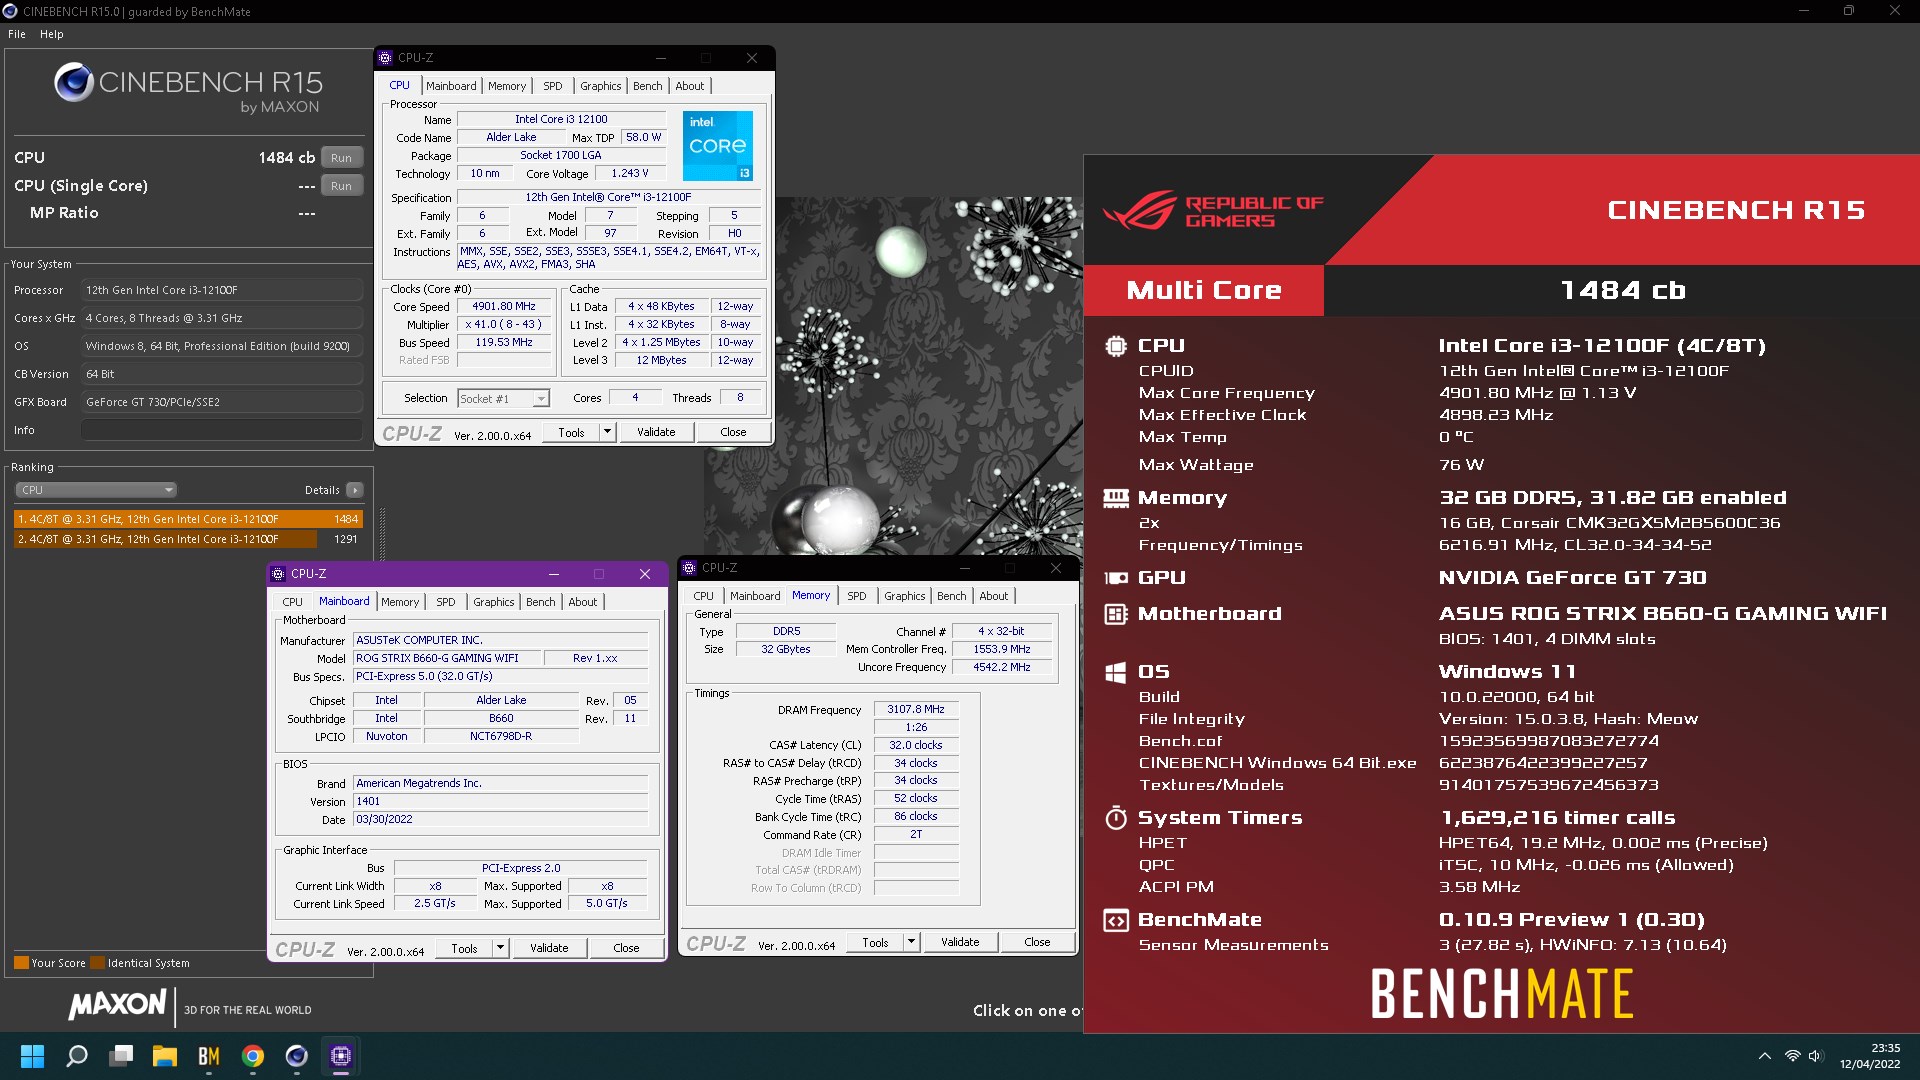Expand Tools arrow in CPU tab window
The height and width of the screenshot is (1080, 1920).
point(607,432)
